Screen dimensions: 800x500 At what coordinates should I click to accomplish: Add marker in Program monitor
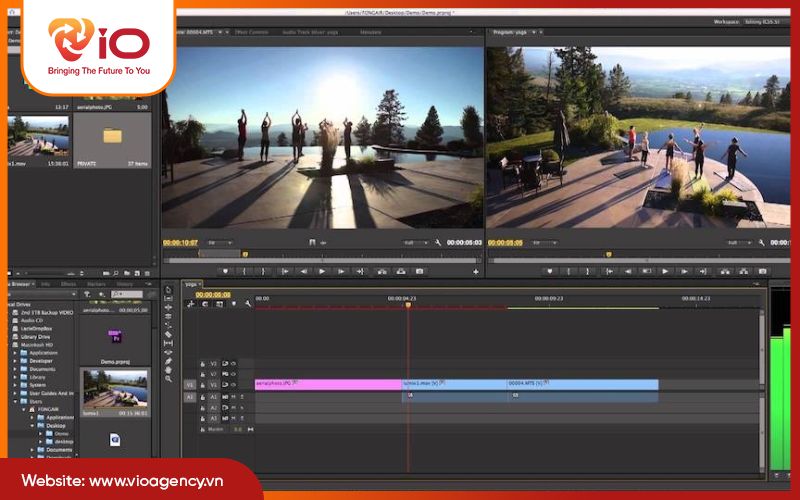pyautogui.click(x=549, y=271)
